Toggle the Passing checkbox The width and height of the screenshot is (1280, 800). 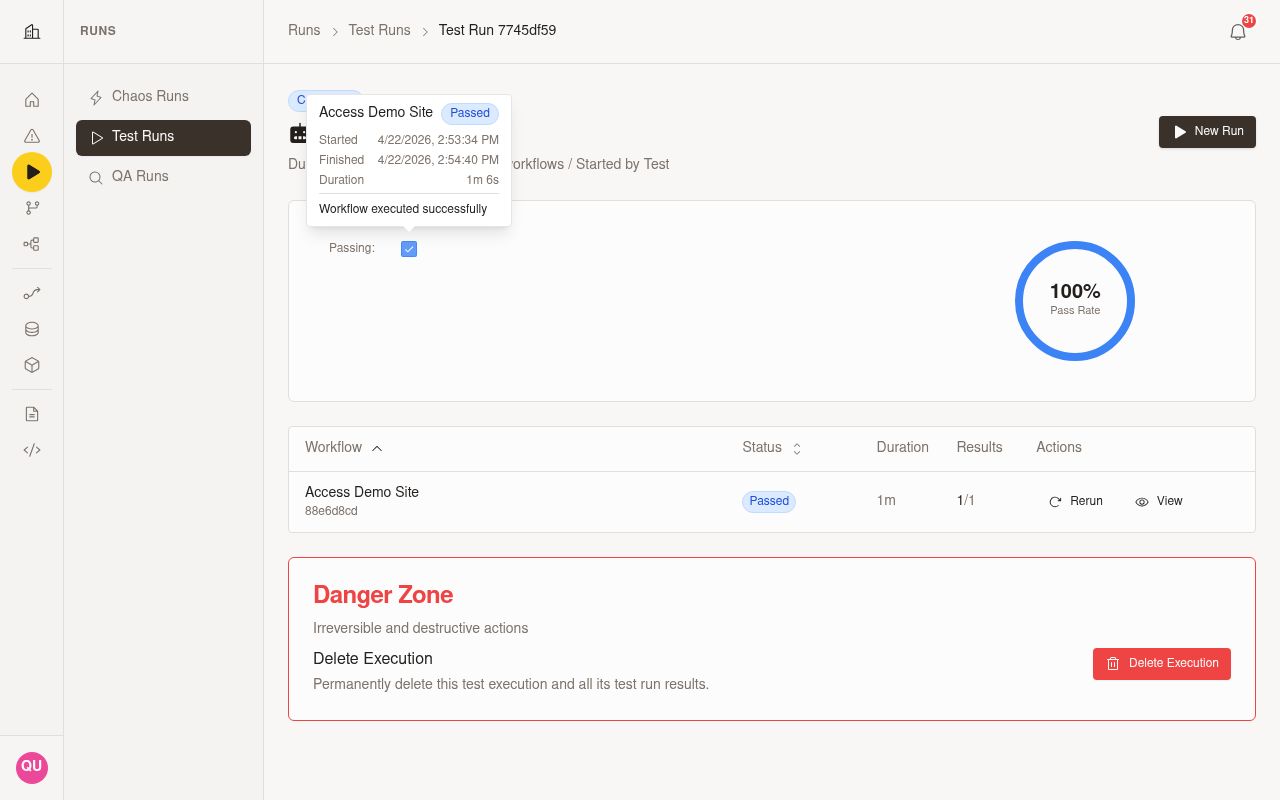coord(409,249)
